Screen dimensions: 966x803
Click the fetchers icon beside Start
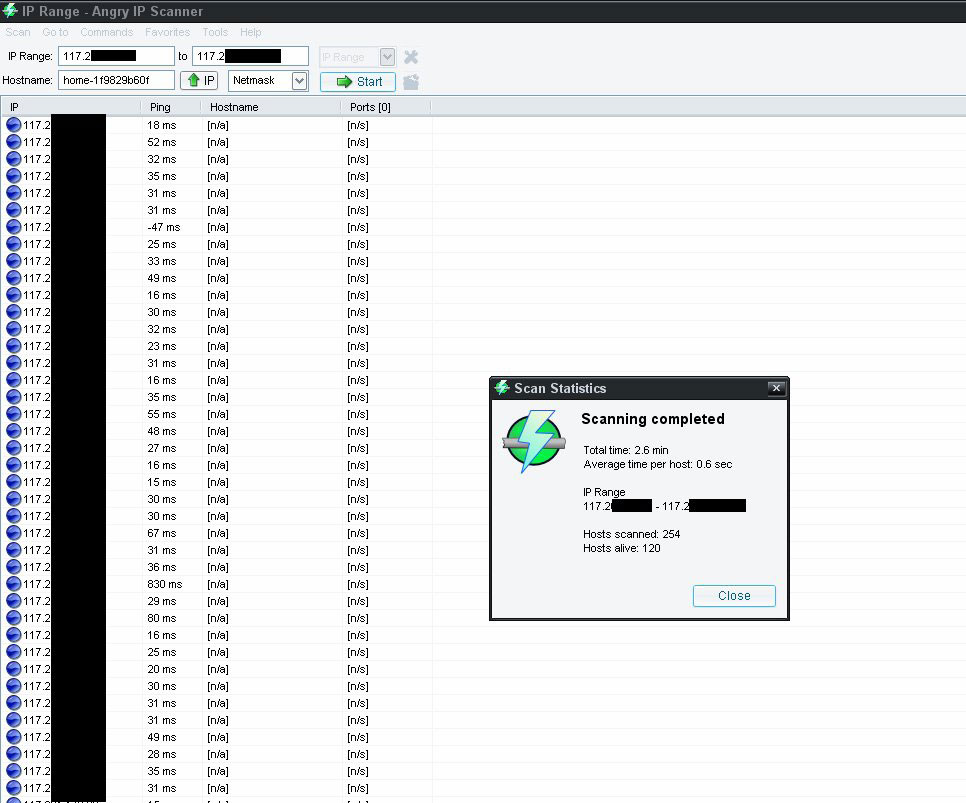coord(411,82)
